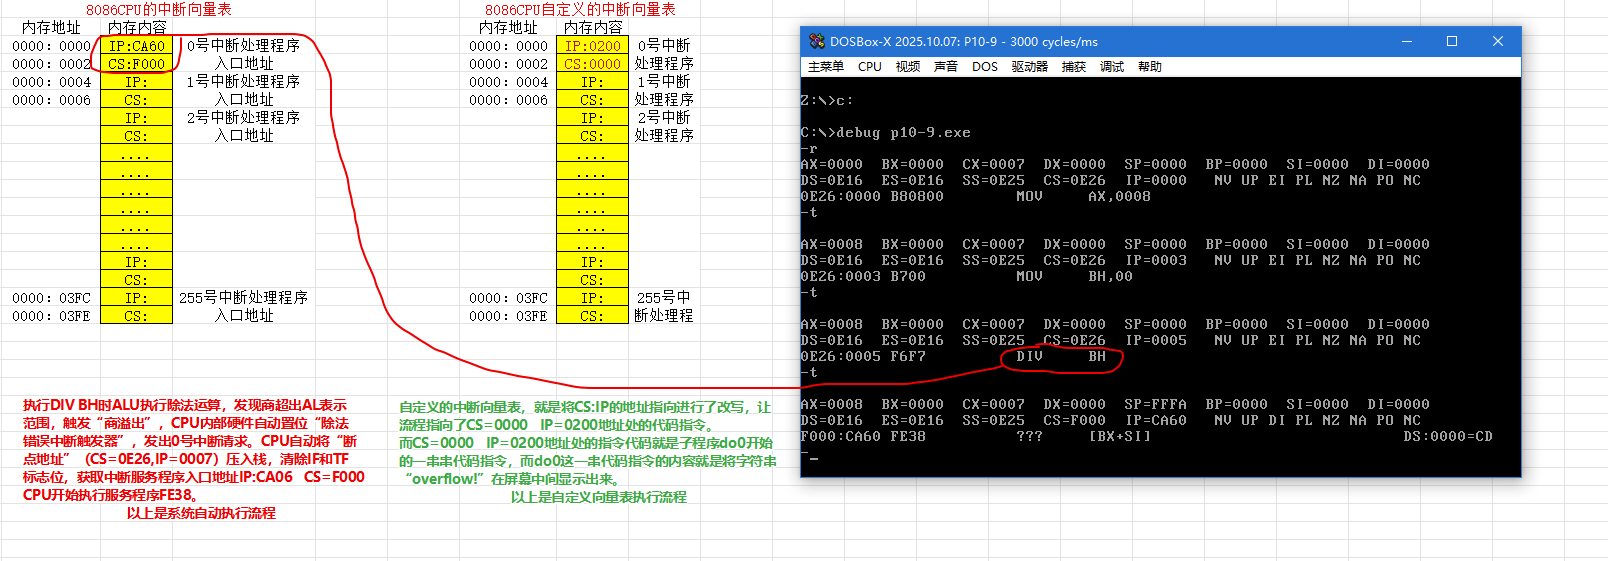Click the MOV BH,00 instruction line
The height and width of the screenshot is (561, 1608).
(967, 276)
